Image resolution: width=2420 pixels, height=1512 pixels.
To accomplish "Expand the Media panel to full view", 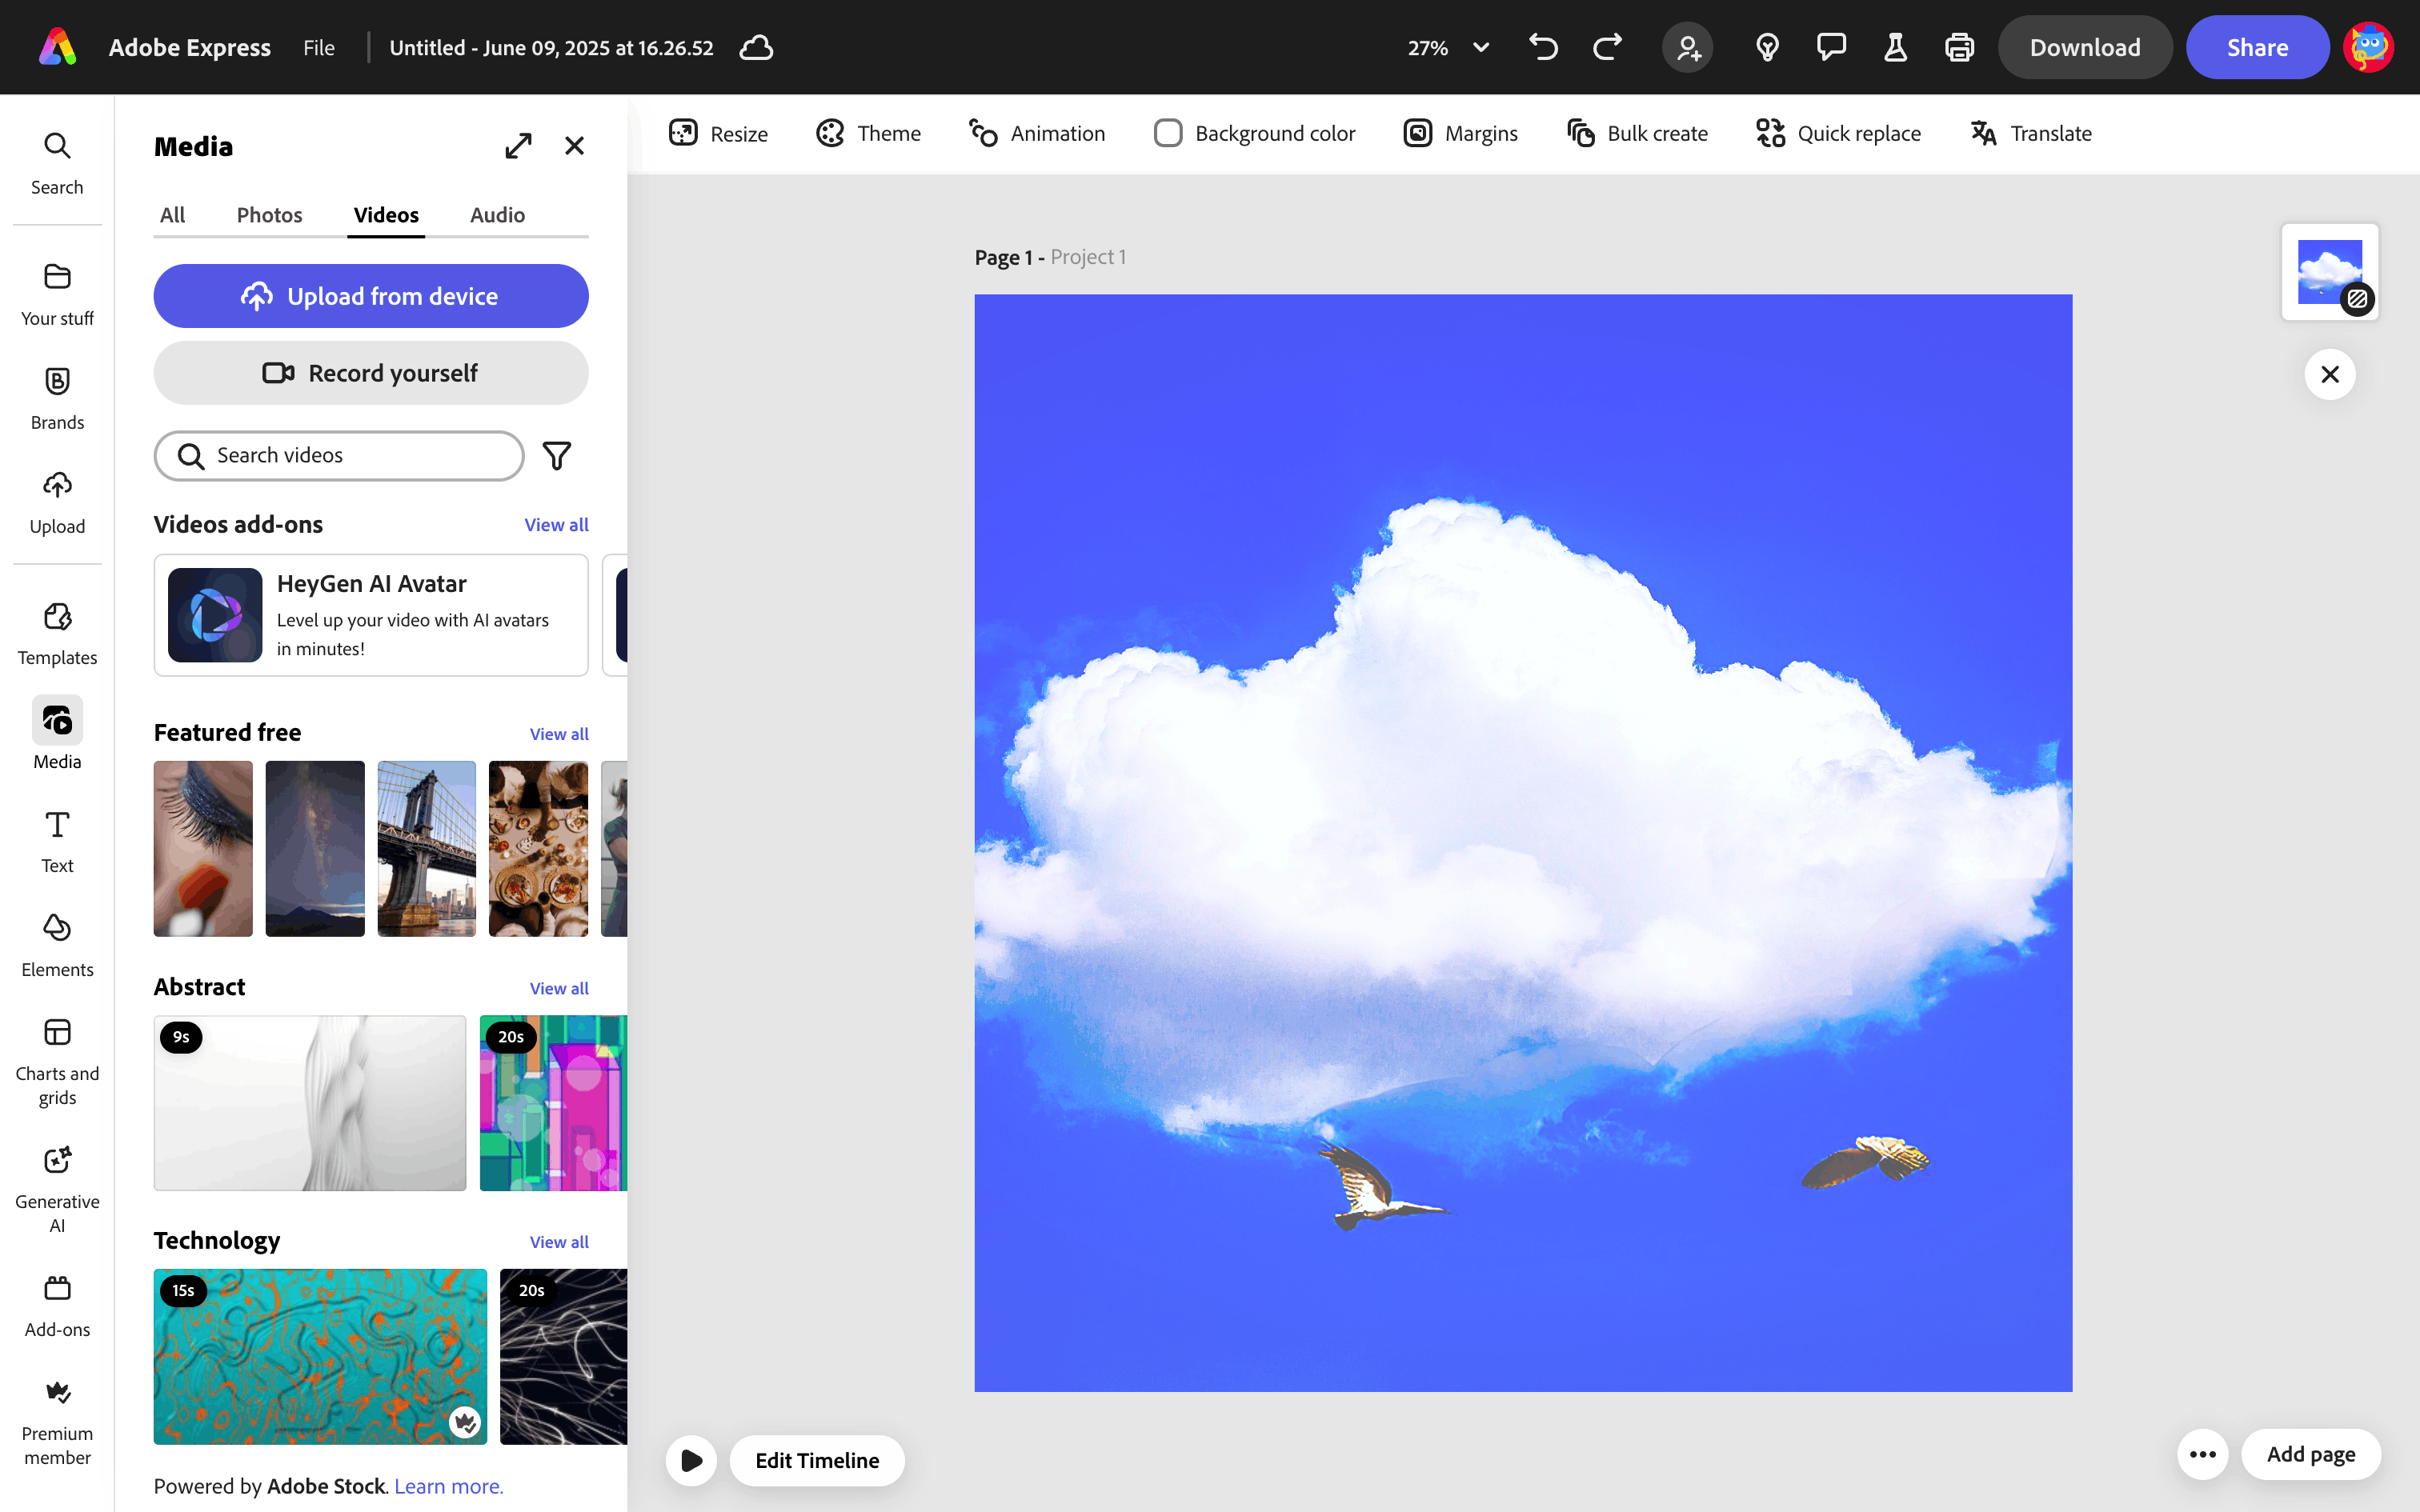I will point(518,146).
